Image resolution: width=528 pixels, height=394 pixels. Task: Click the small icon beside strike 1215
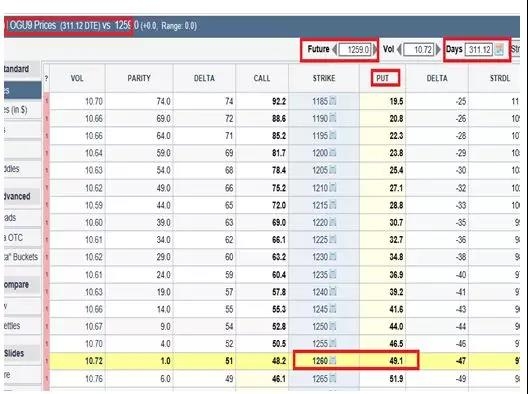332,205
